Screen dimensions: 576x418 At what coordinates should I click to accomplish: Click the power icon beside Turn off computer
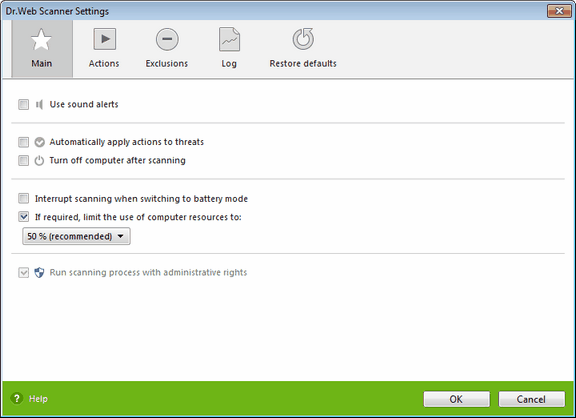39,161
